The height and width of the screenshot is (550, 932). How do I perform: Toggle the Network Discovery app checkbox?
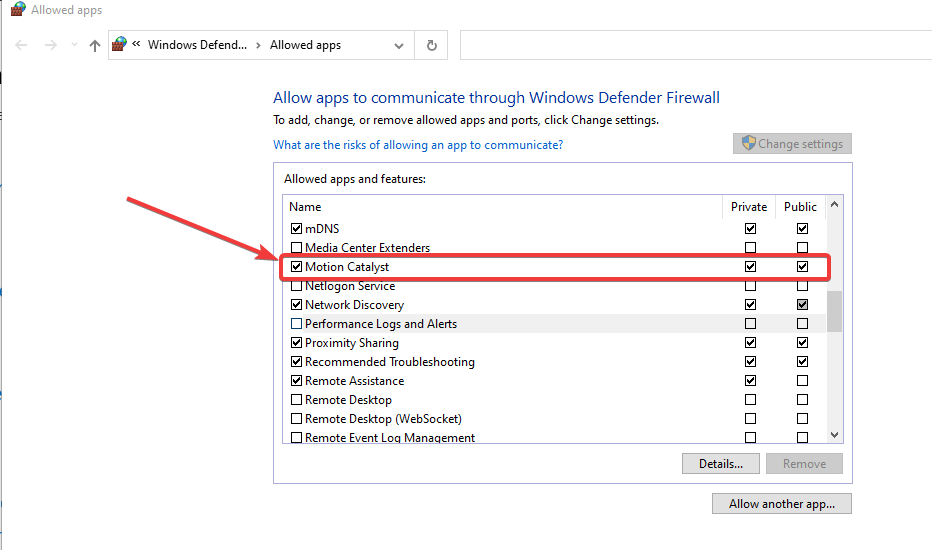click(297, 304)
